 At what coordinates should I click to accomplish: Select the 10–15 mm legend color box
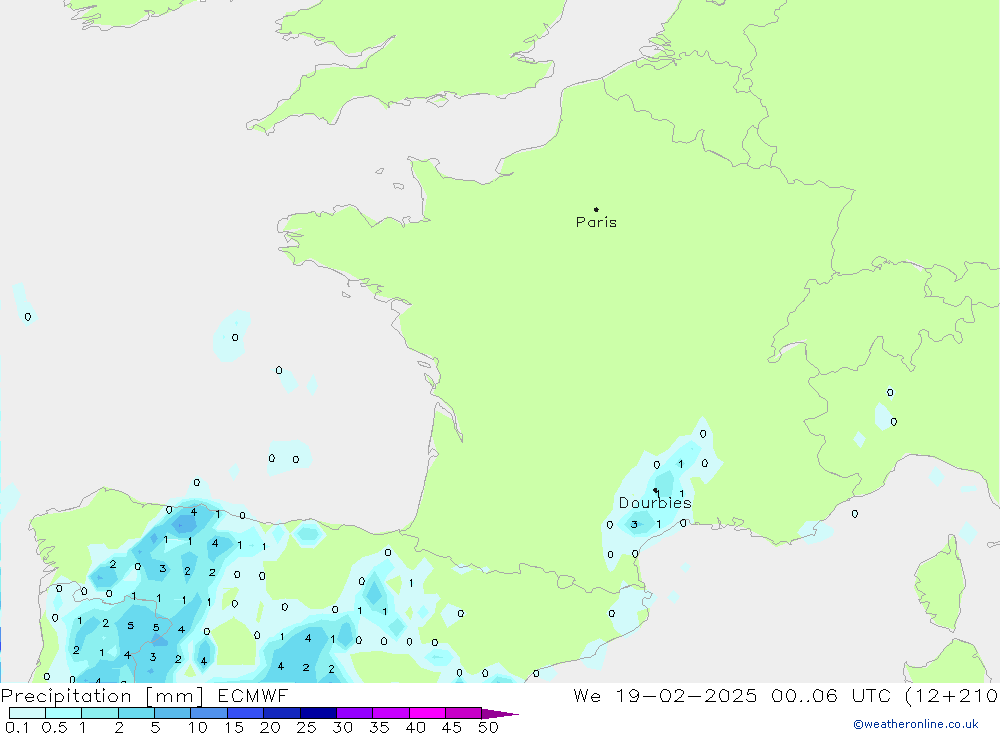(x=209, y=713)
